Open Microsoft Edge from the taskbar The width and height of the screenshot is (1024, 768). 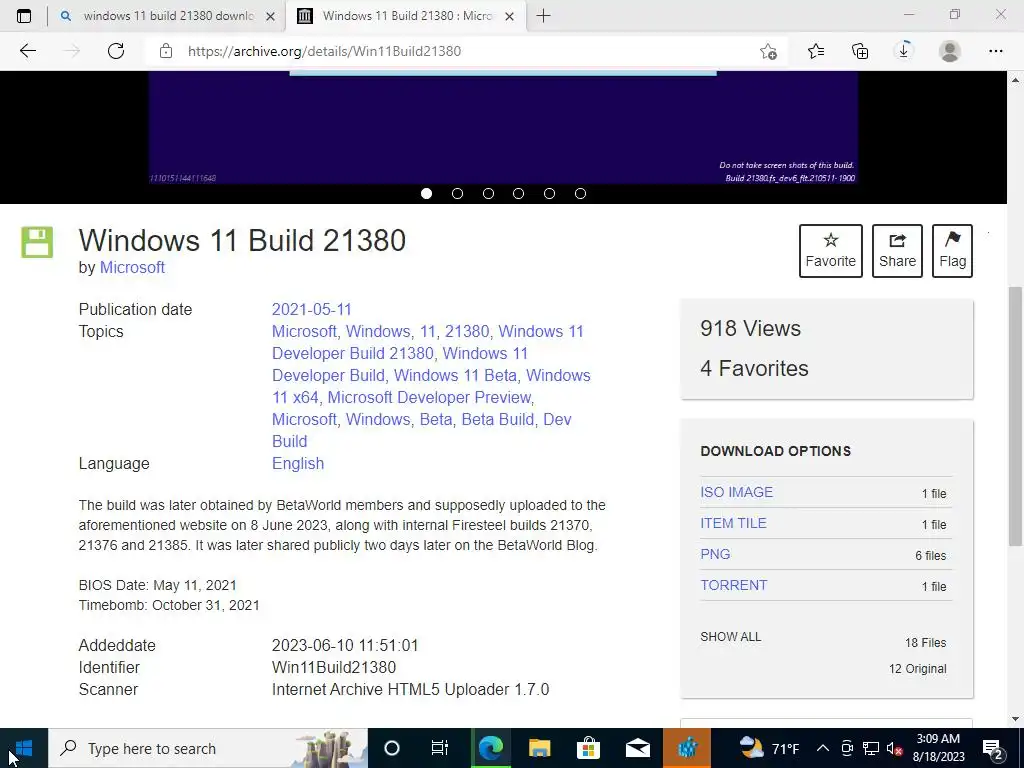point(490,748)
